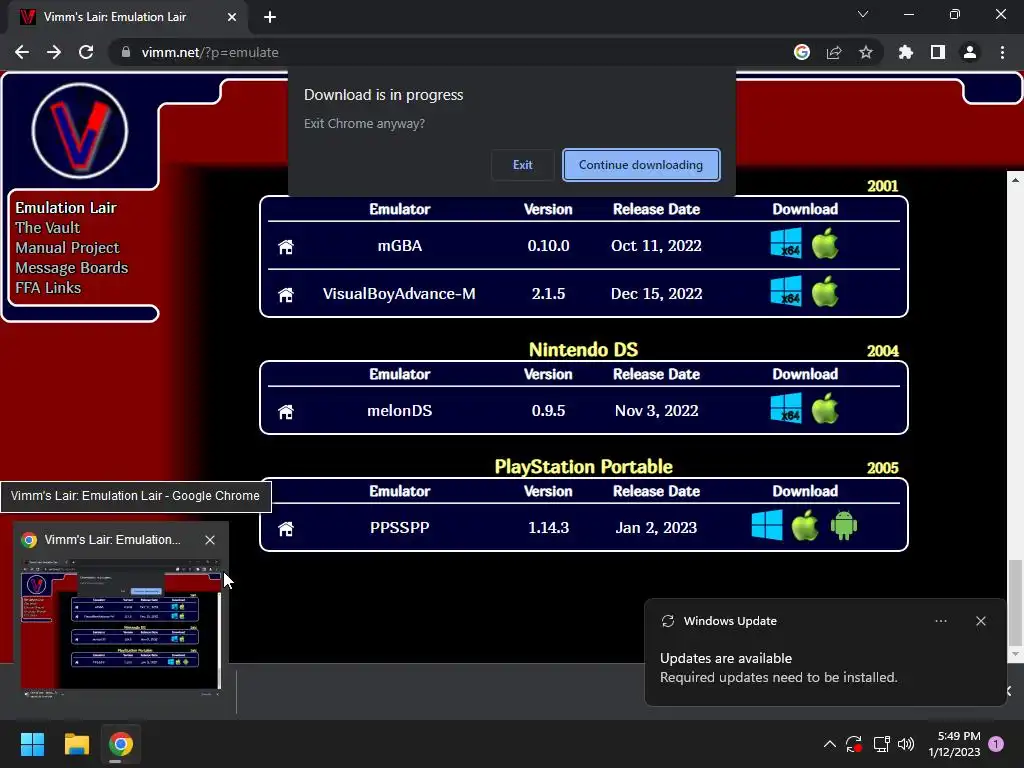Click the Vimm's Lair V logo
1024x768 pixels.
click(80, 131)
